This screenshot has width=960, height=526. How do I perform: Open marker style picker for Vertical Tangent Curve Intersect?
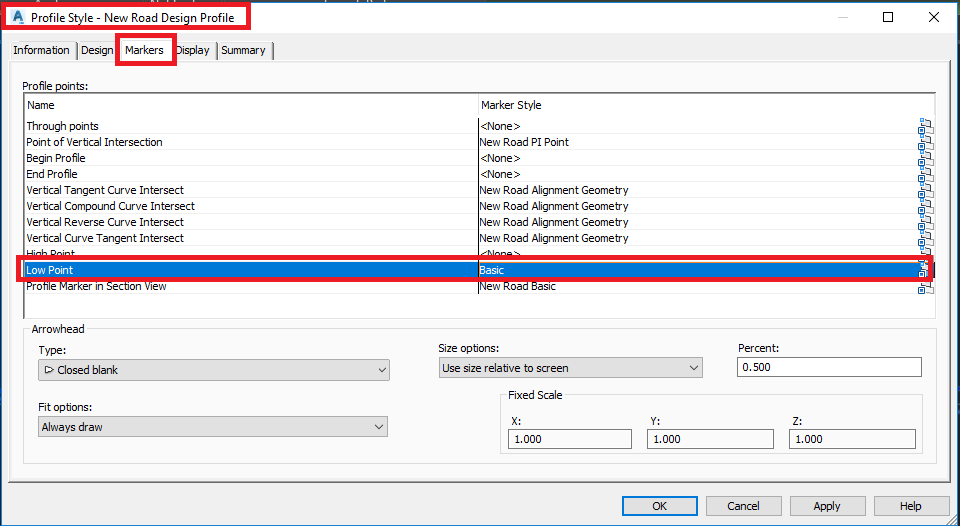925,191
